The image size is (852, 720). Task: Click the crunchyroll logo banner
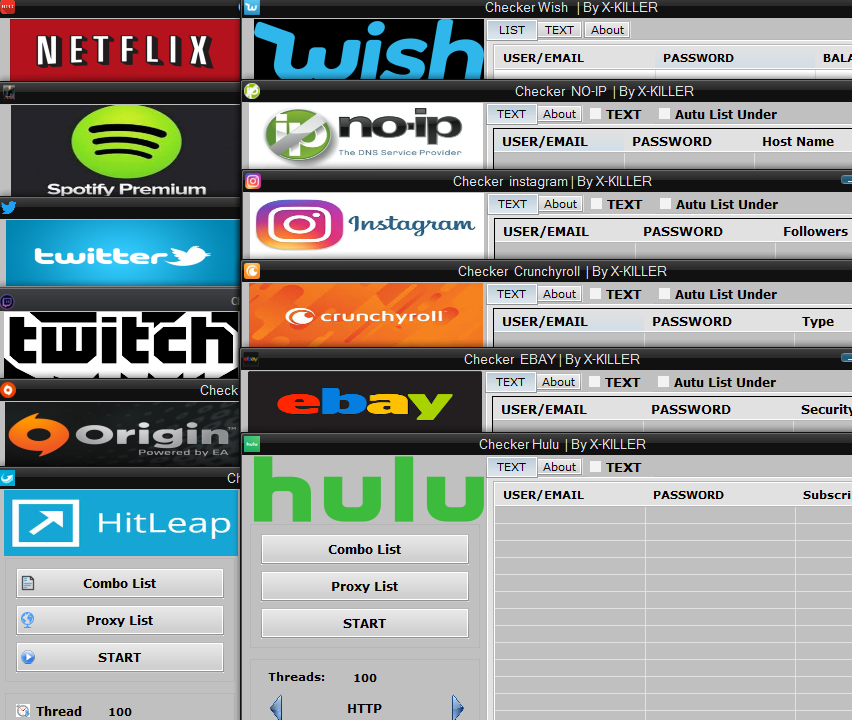click(366, 315)
